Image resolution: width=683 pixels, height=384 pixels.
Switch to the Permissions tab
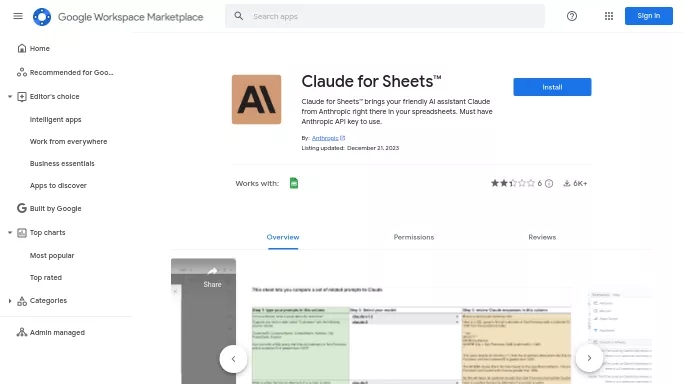click(x=413, y=237)
